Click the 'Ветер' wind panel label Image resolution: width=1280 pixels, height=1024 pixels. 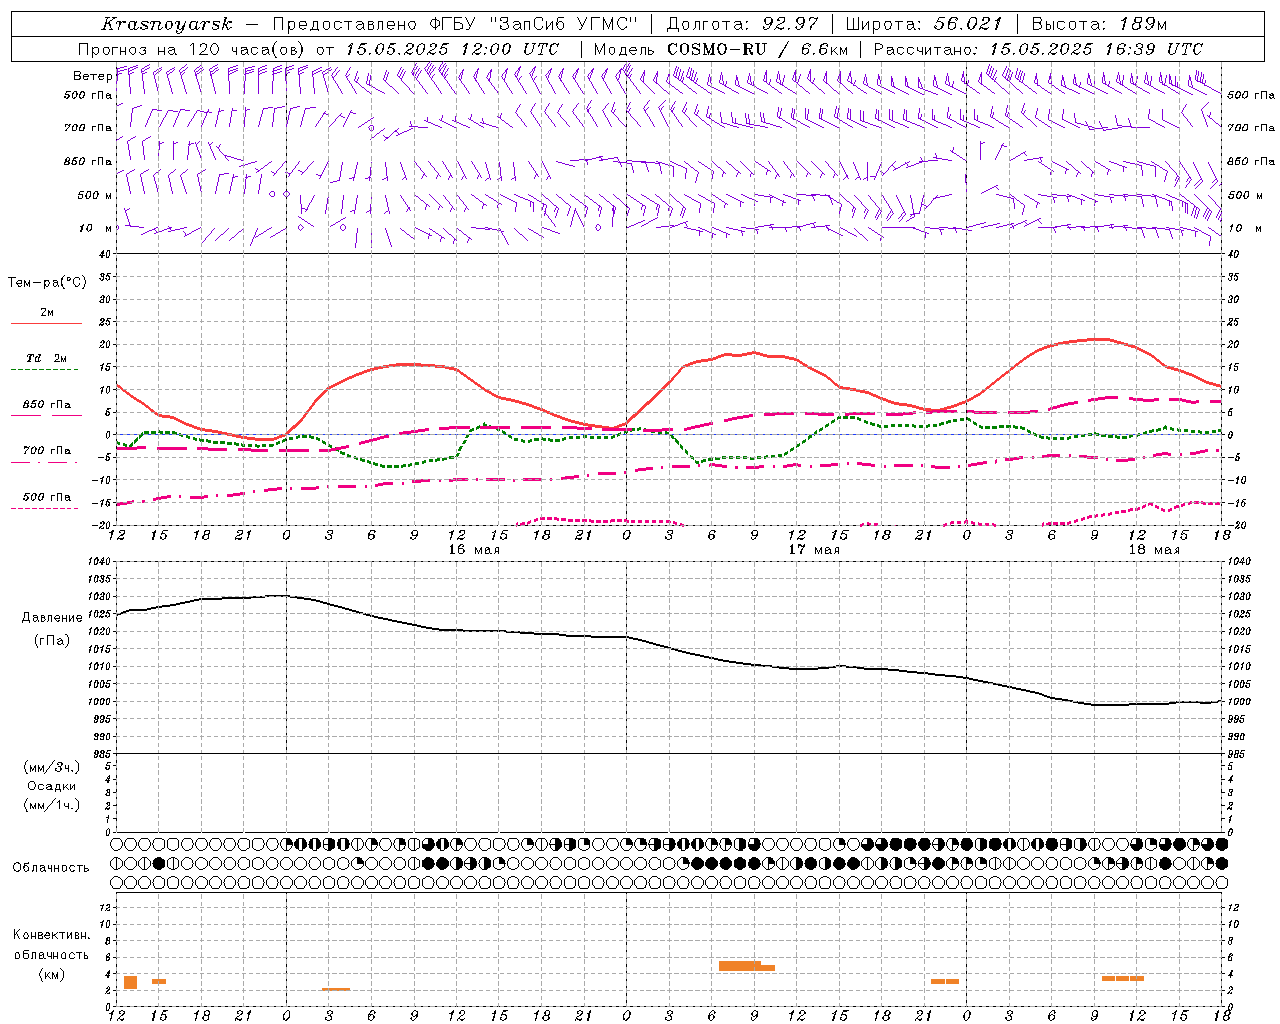click(x=91, y=76)
